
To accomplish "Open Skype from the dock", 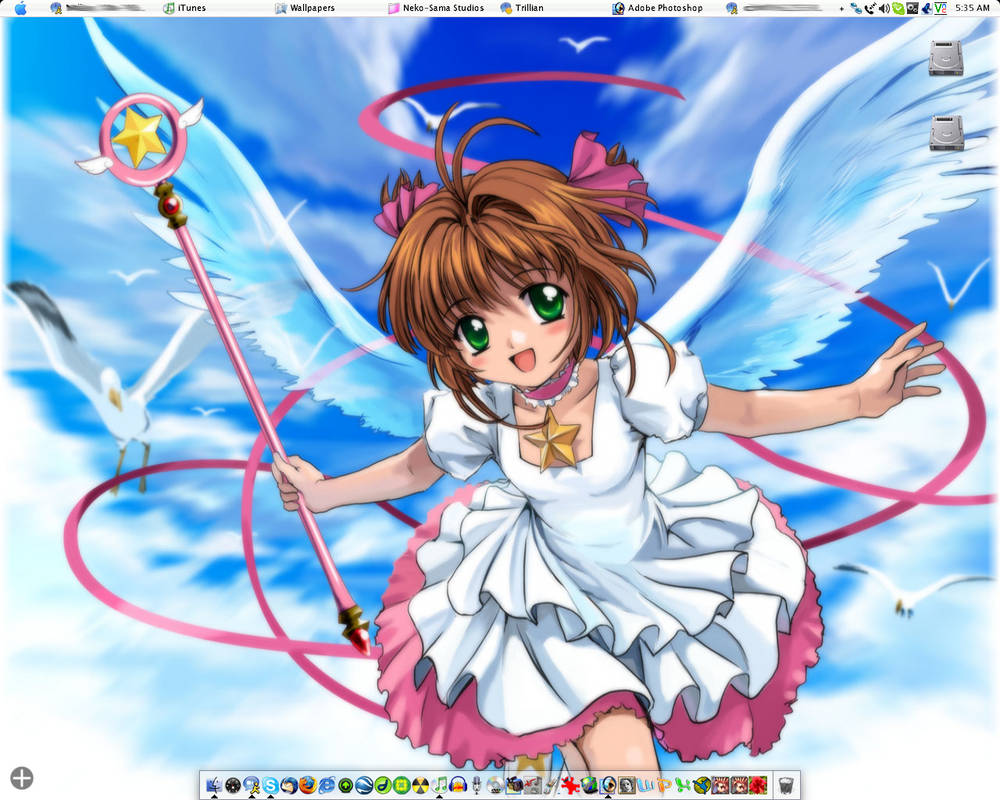I will coord(270,785).
